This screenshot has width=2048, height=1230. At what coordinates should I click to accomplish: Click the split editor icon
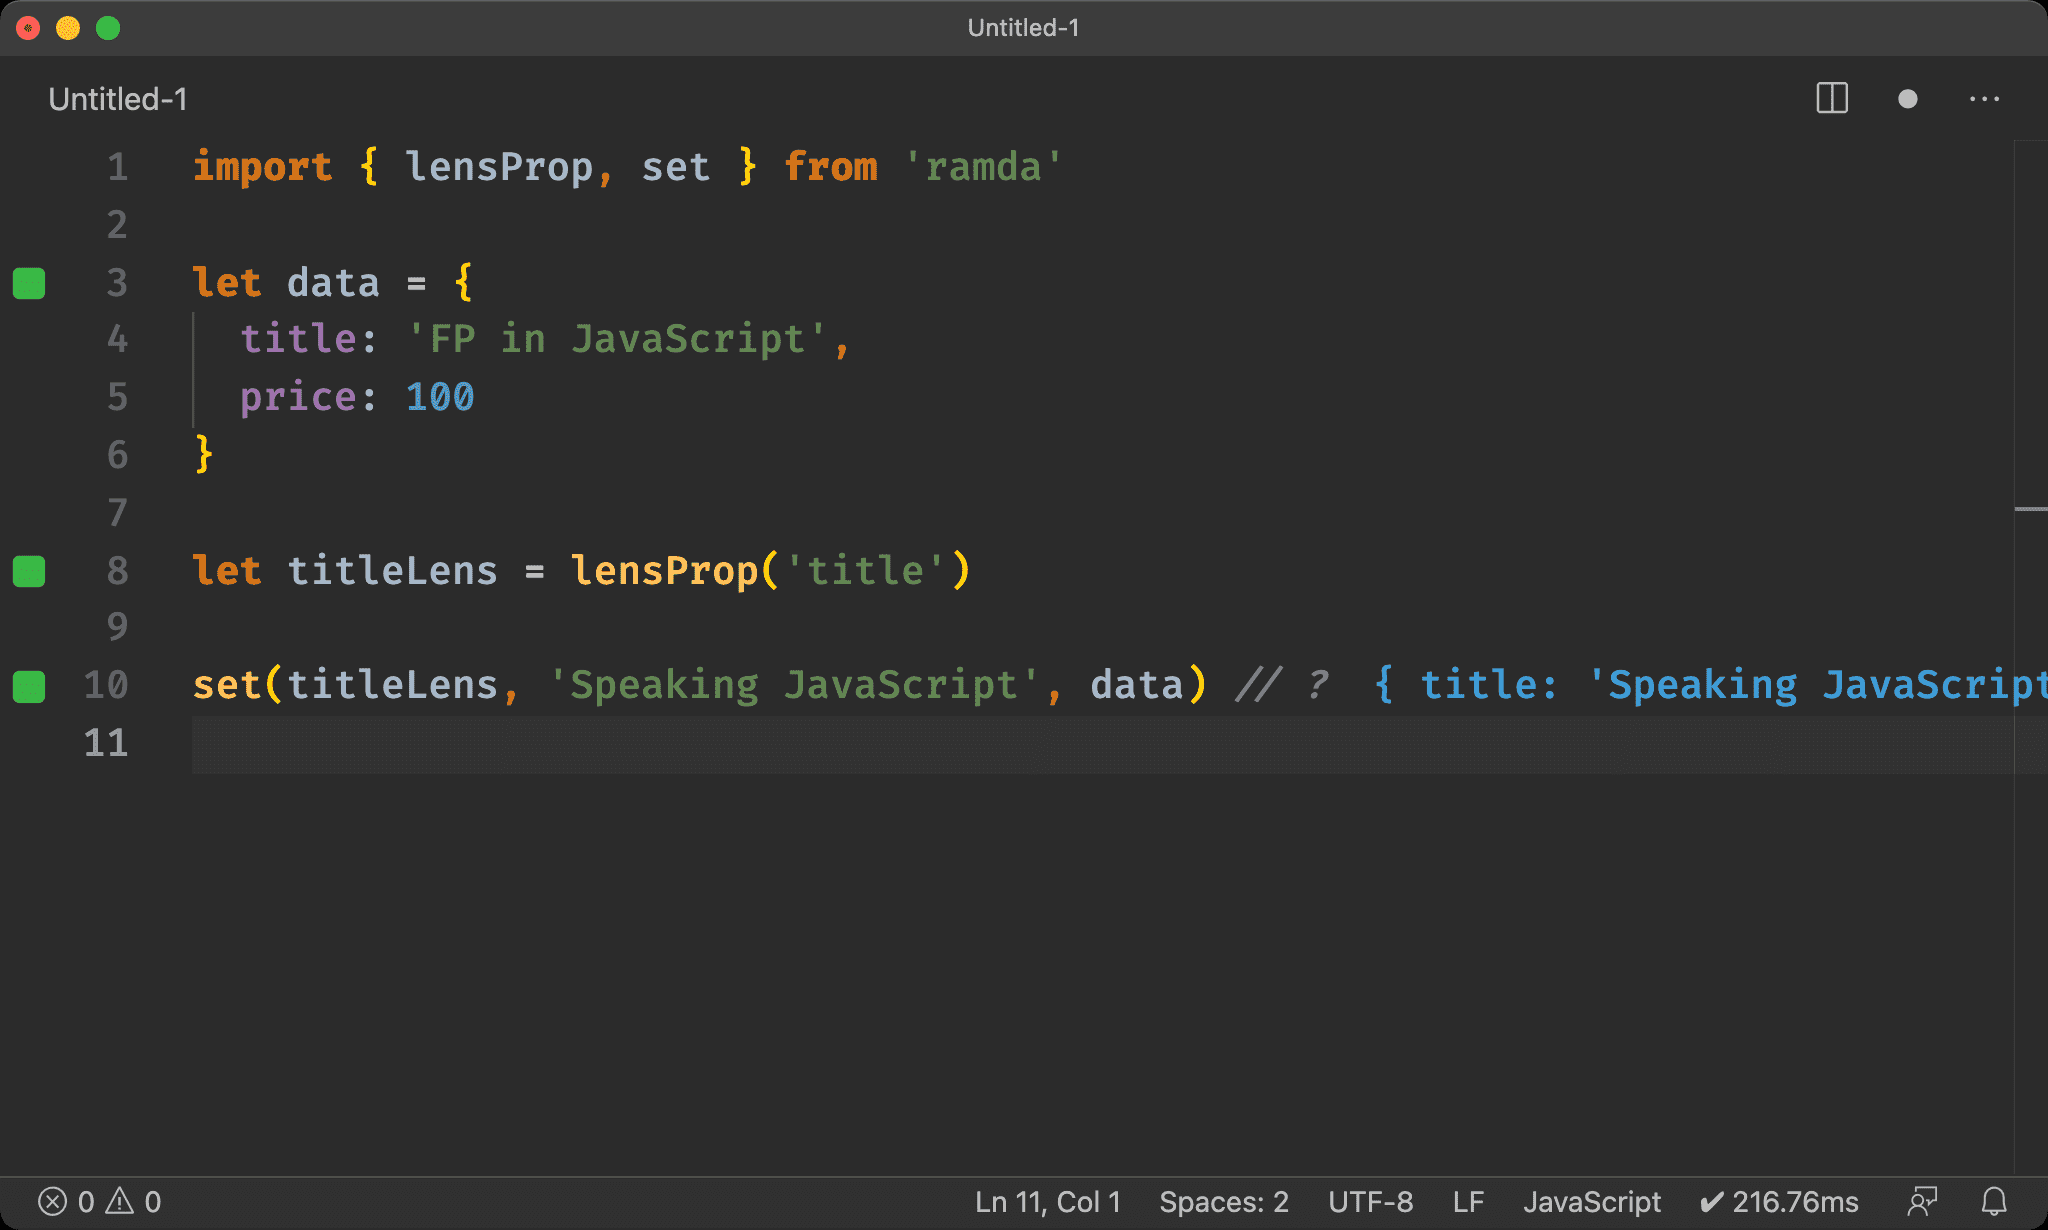[x=1832, y=99]
